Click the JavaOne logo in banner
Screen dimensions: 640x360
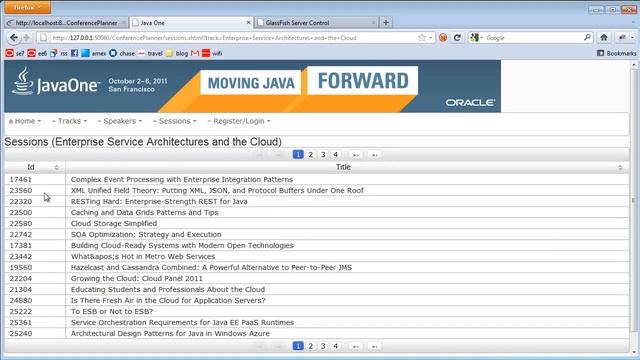pos(56,82)
